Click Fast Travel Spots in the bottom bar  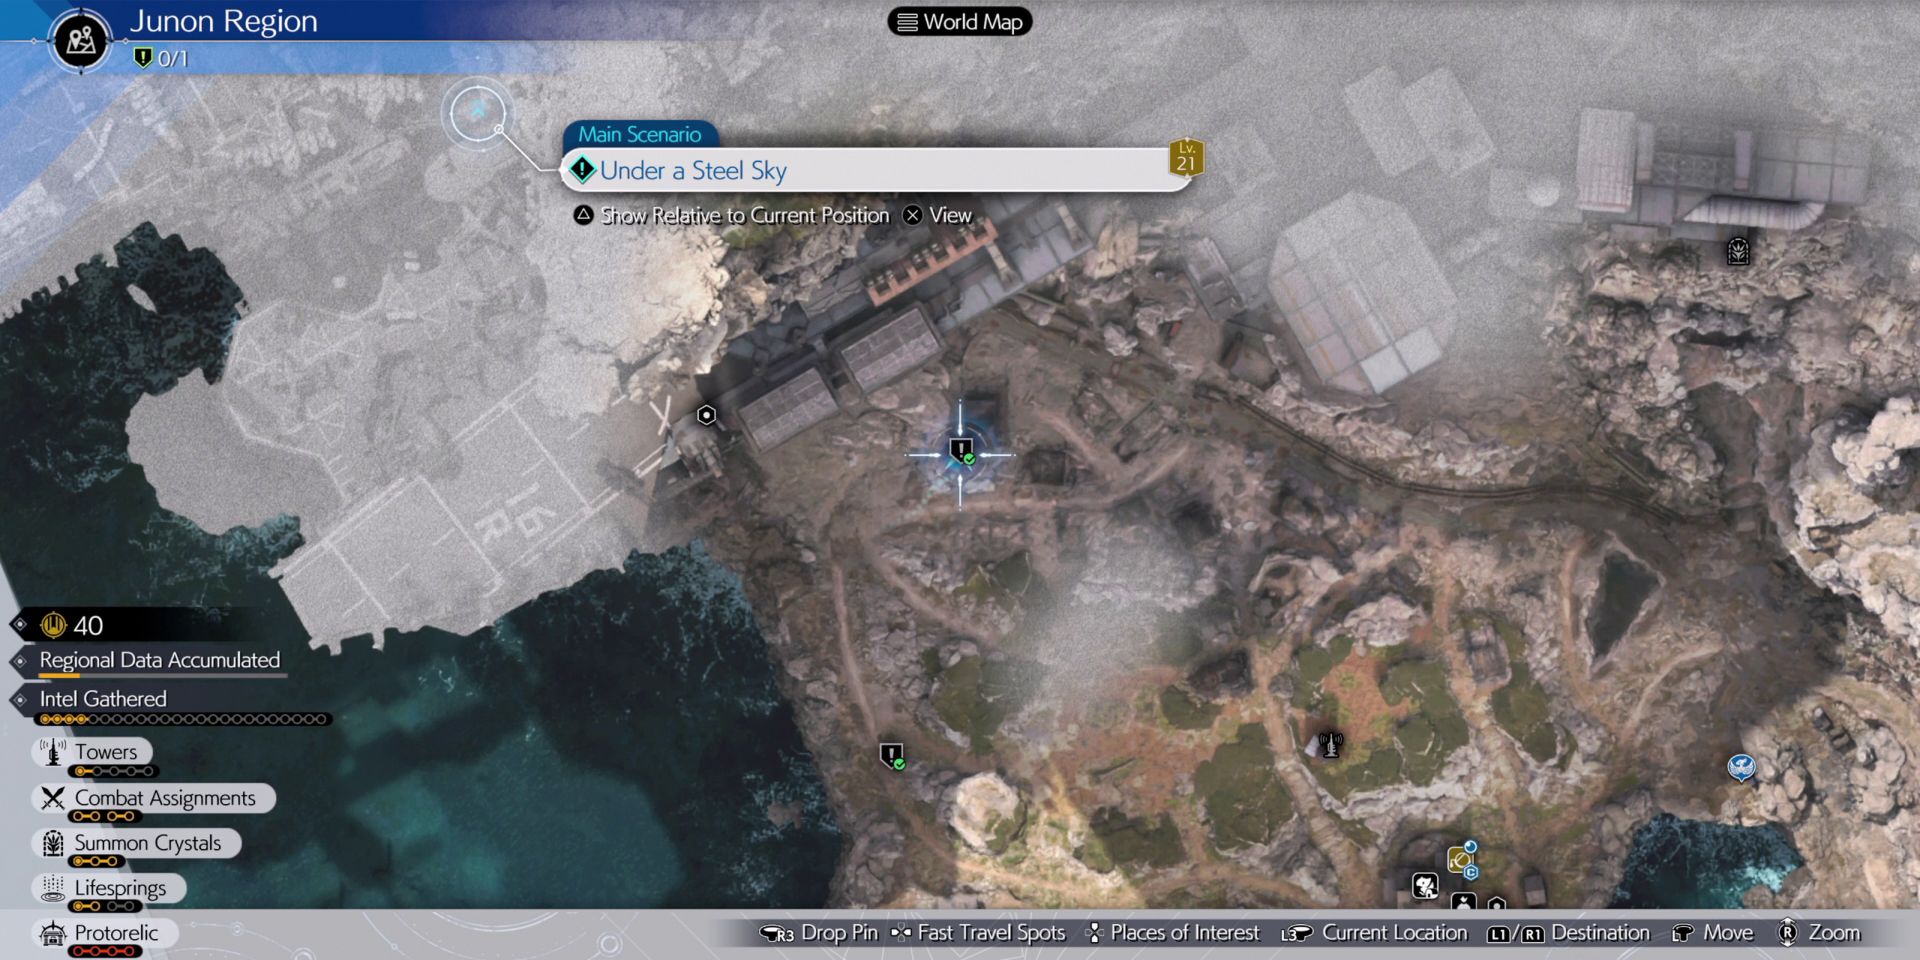click(991, 933)
